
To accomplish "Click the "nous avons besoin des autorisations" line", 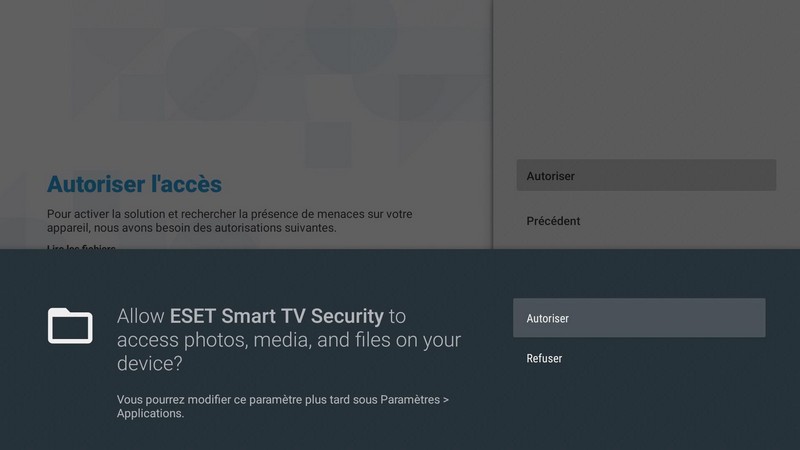I will [191, 228].
